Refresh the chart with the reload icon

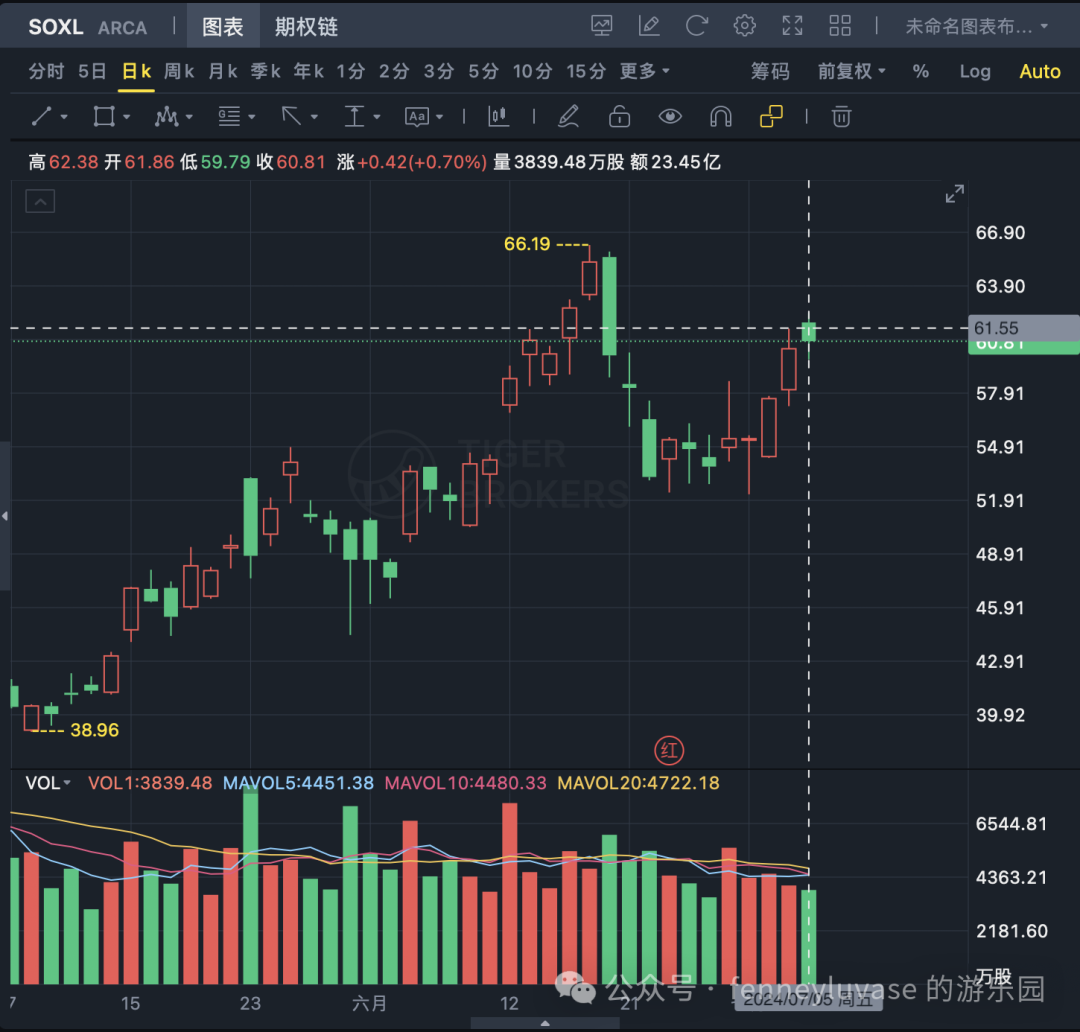pos(697,26)
